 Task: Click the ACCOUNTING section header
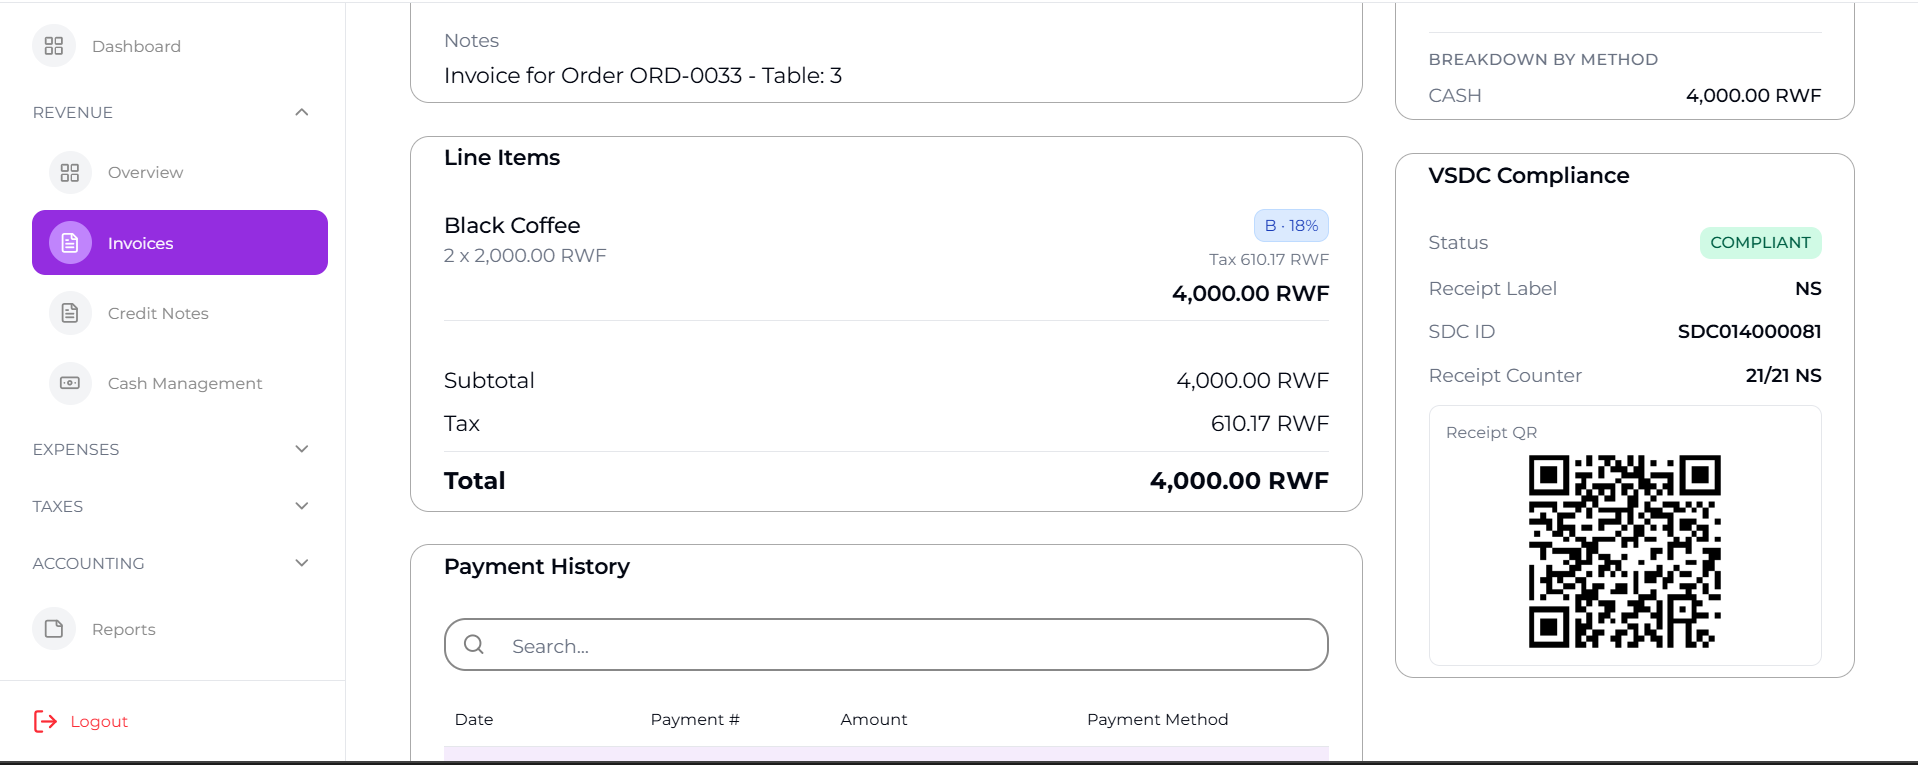coord(89,563)
